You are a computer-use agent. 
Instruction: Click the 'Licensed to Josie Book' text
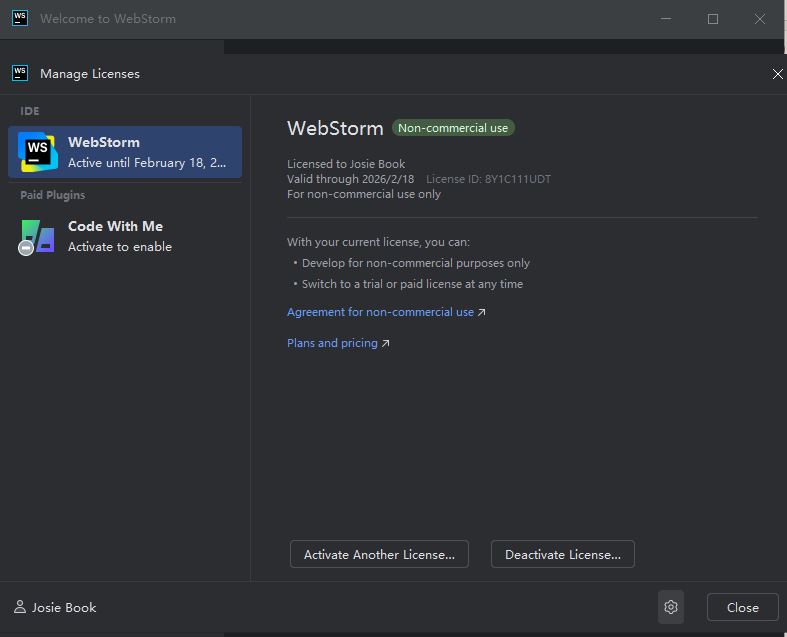pos(346,164)
